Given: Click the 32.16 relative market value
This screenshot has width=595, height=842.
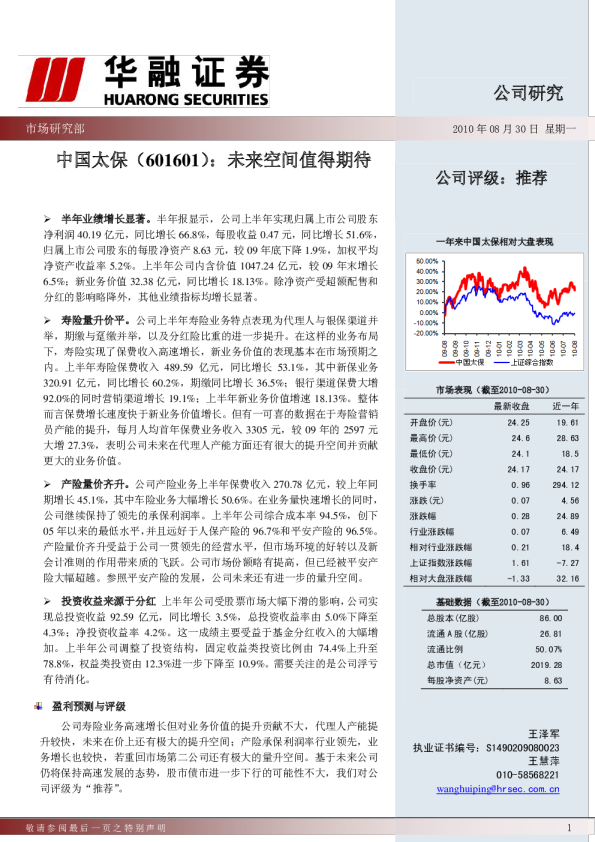Looking at the screenshot, I should pyautogui.click(x=568, y=578).
